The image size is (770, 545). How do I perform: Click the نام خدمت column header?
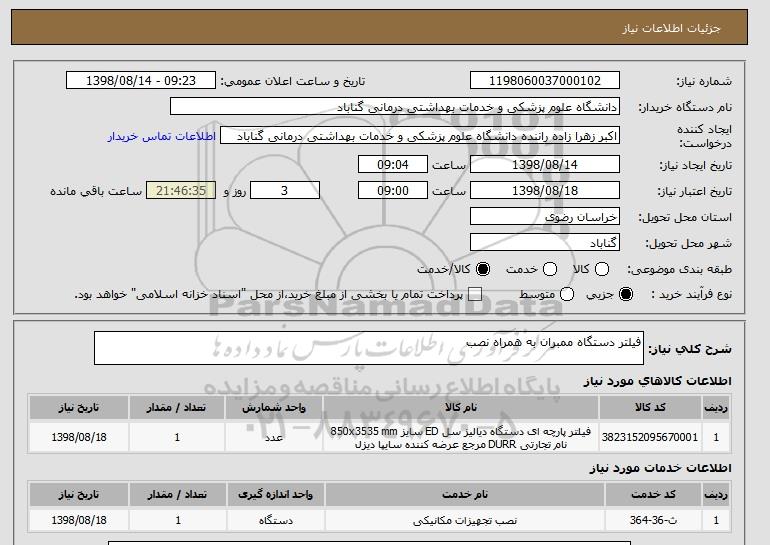click(x=465, y=494)
